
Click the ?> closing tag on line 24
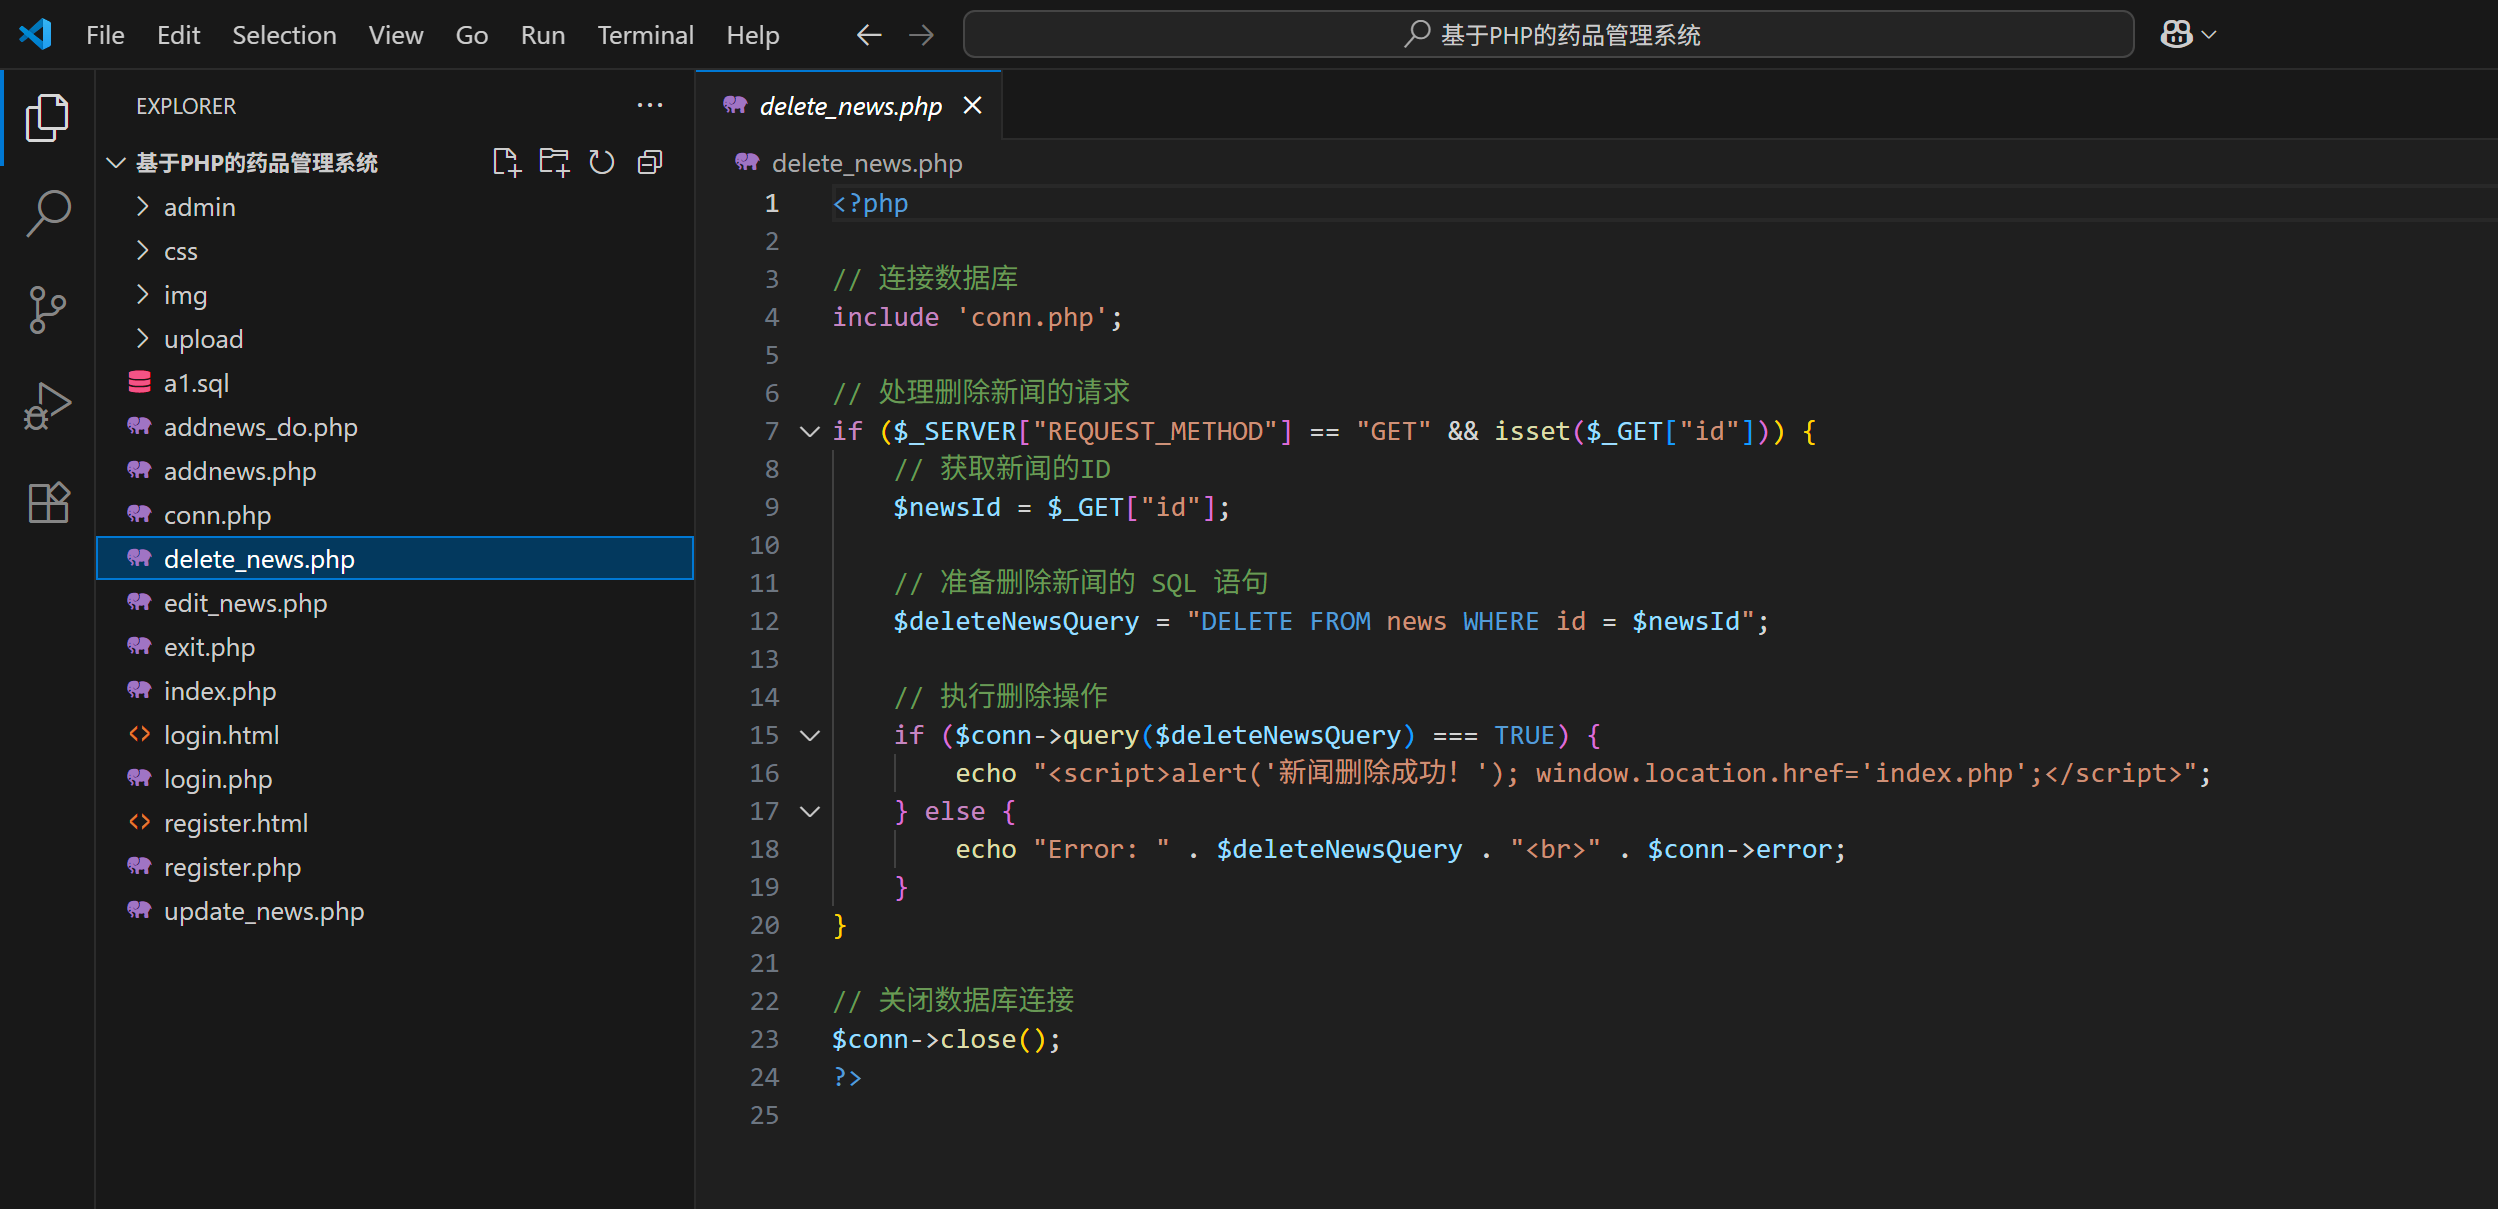point(847,1077)
